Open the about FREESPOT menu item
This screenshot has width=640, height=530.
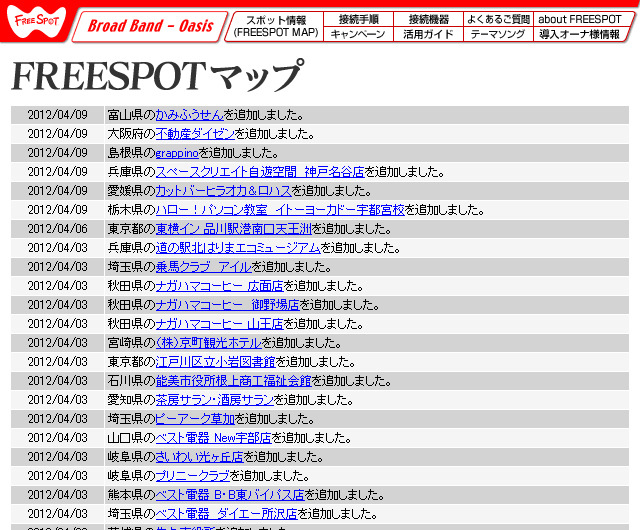[x=580, y=19]
